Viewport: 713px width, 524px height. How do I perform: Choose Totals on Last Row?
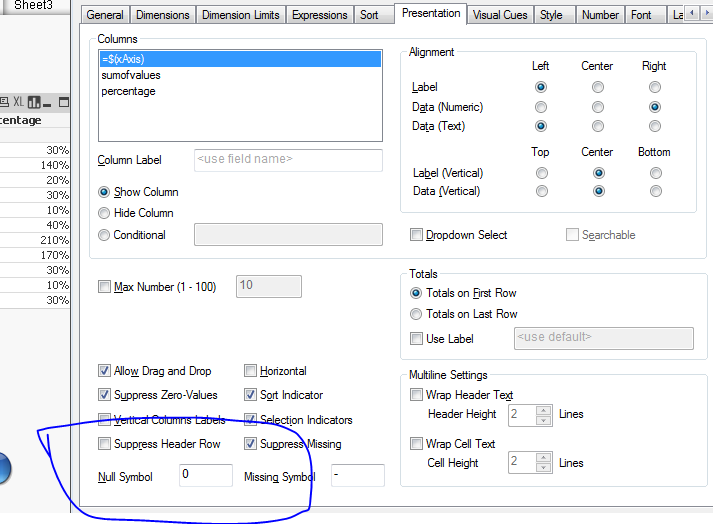click(x=417, y=314)
